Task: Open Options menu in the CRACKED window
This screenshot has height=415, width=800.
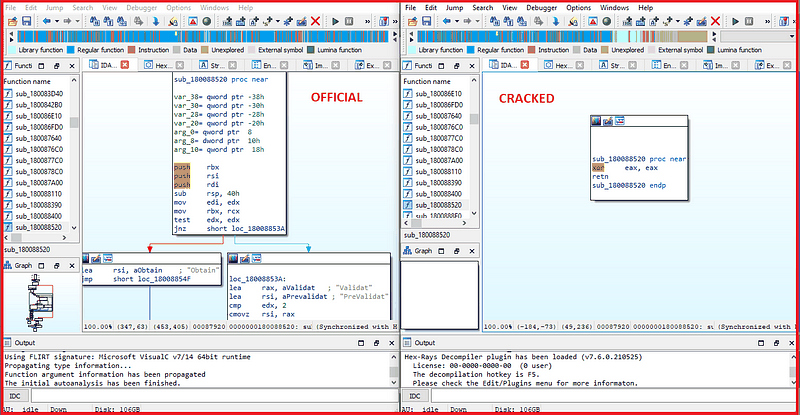Action: tap(579, 8)
